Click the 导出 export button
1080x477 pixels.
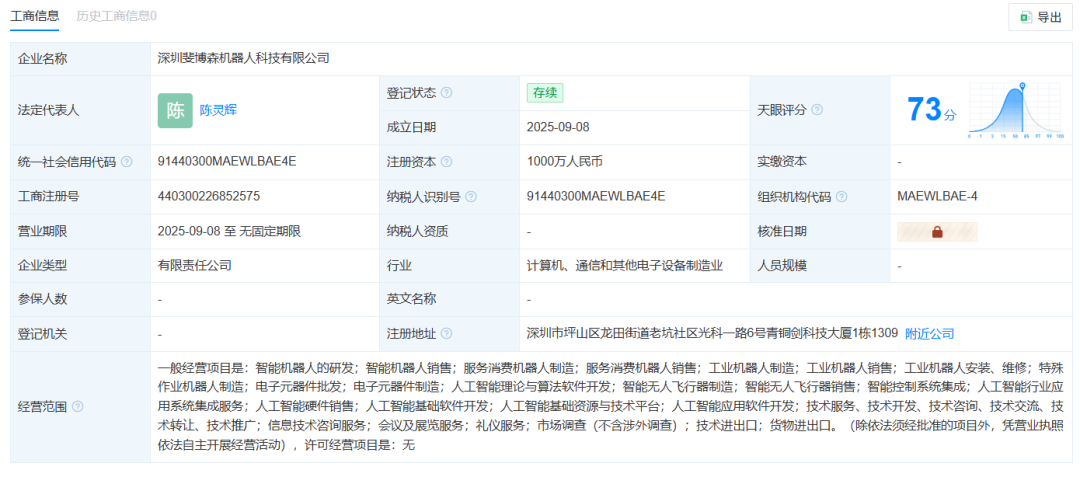[x=1040, y=17]
